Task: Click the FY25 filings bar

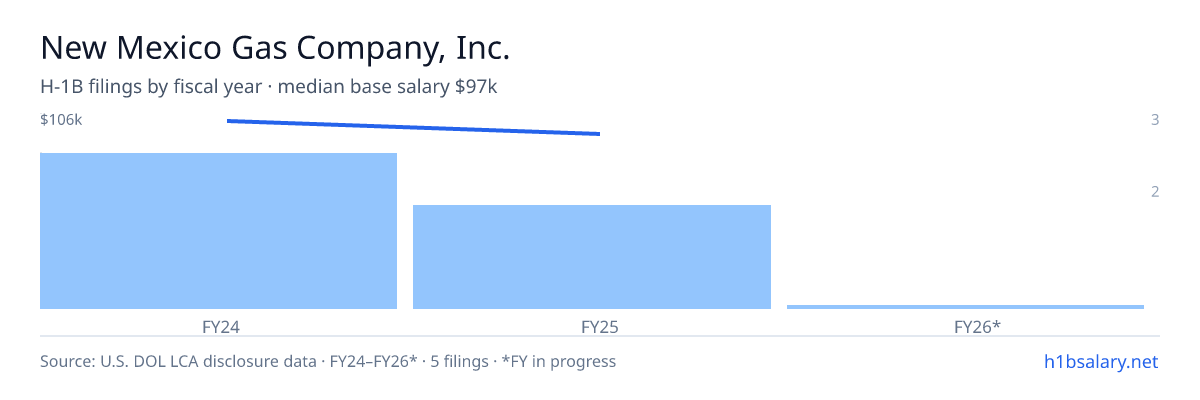Action: tap(592, 257)
